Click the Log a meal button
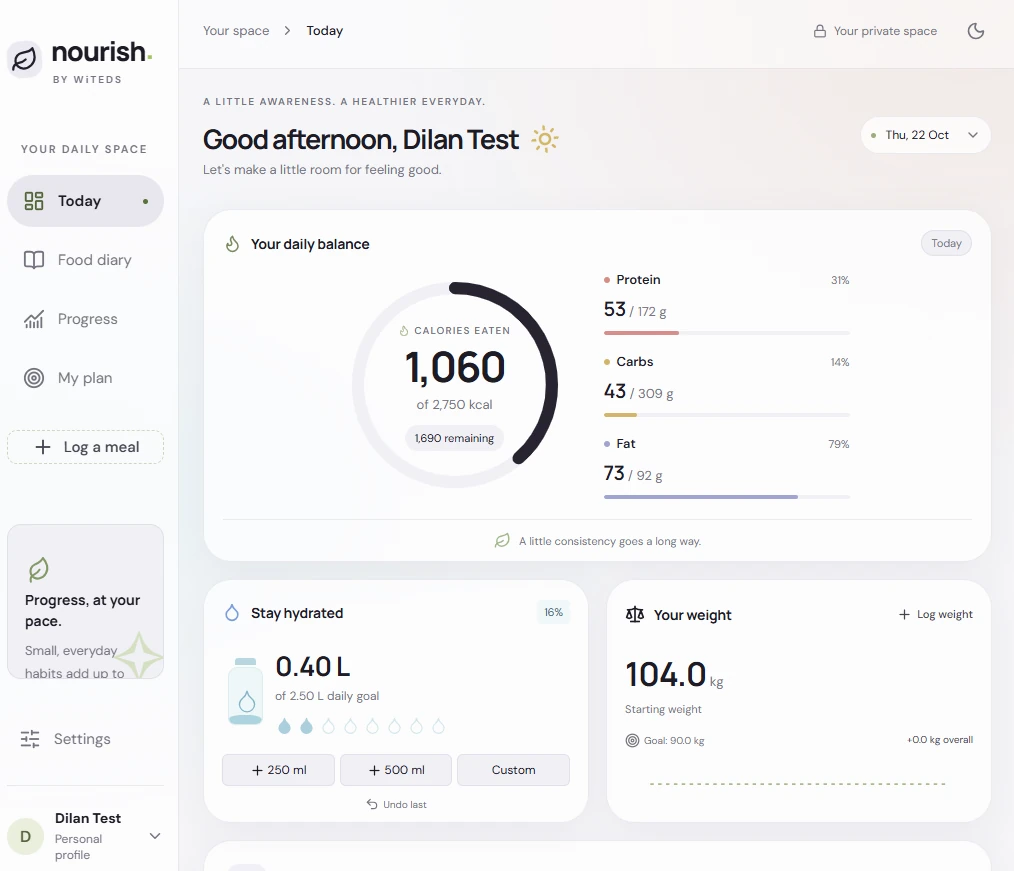Image resolution: width=1014 pixels, height=871 pixels. [85, 447]
